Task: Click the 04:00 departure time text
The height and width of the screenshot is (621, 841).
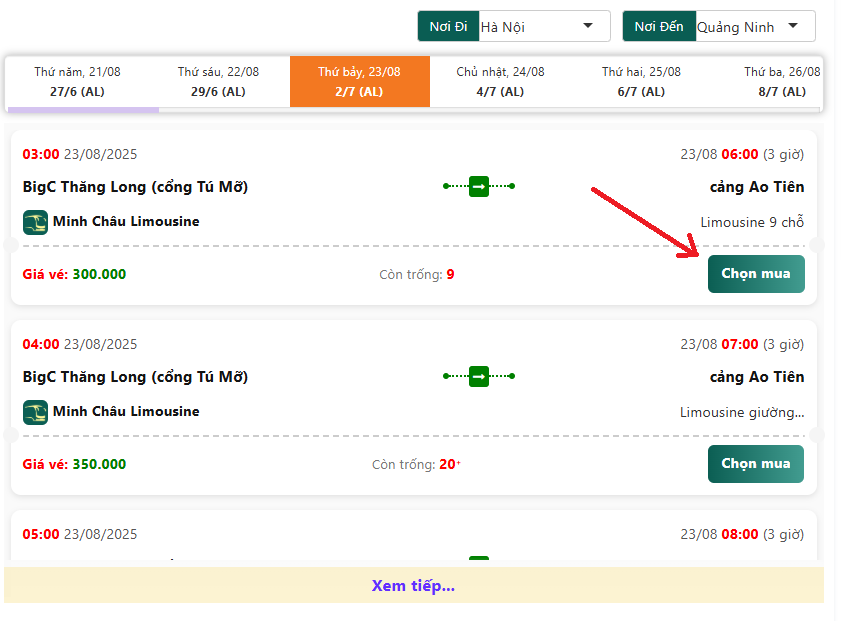Action: pyautogui.click(x=41, y=344)
